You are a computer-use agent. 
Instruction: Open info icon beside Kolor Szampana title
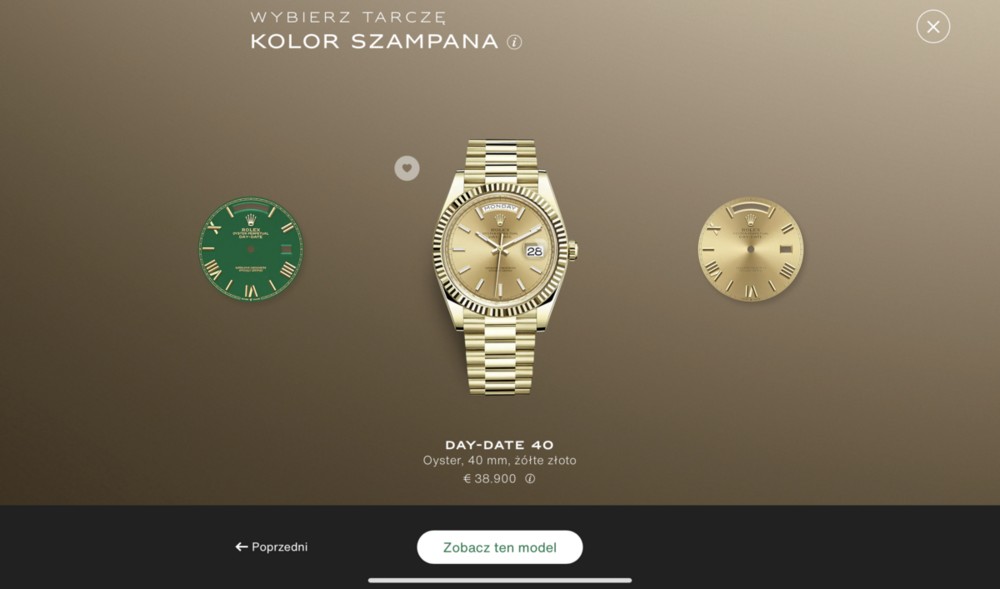tap(514, 42)
